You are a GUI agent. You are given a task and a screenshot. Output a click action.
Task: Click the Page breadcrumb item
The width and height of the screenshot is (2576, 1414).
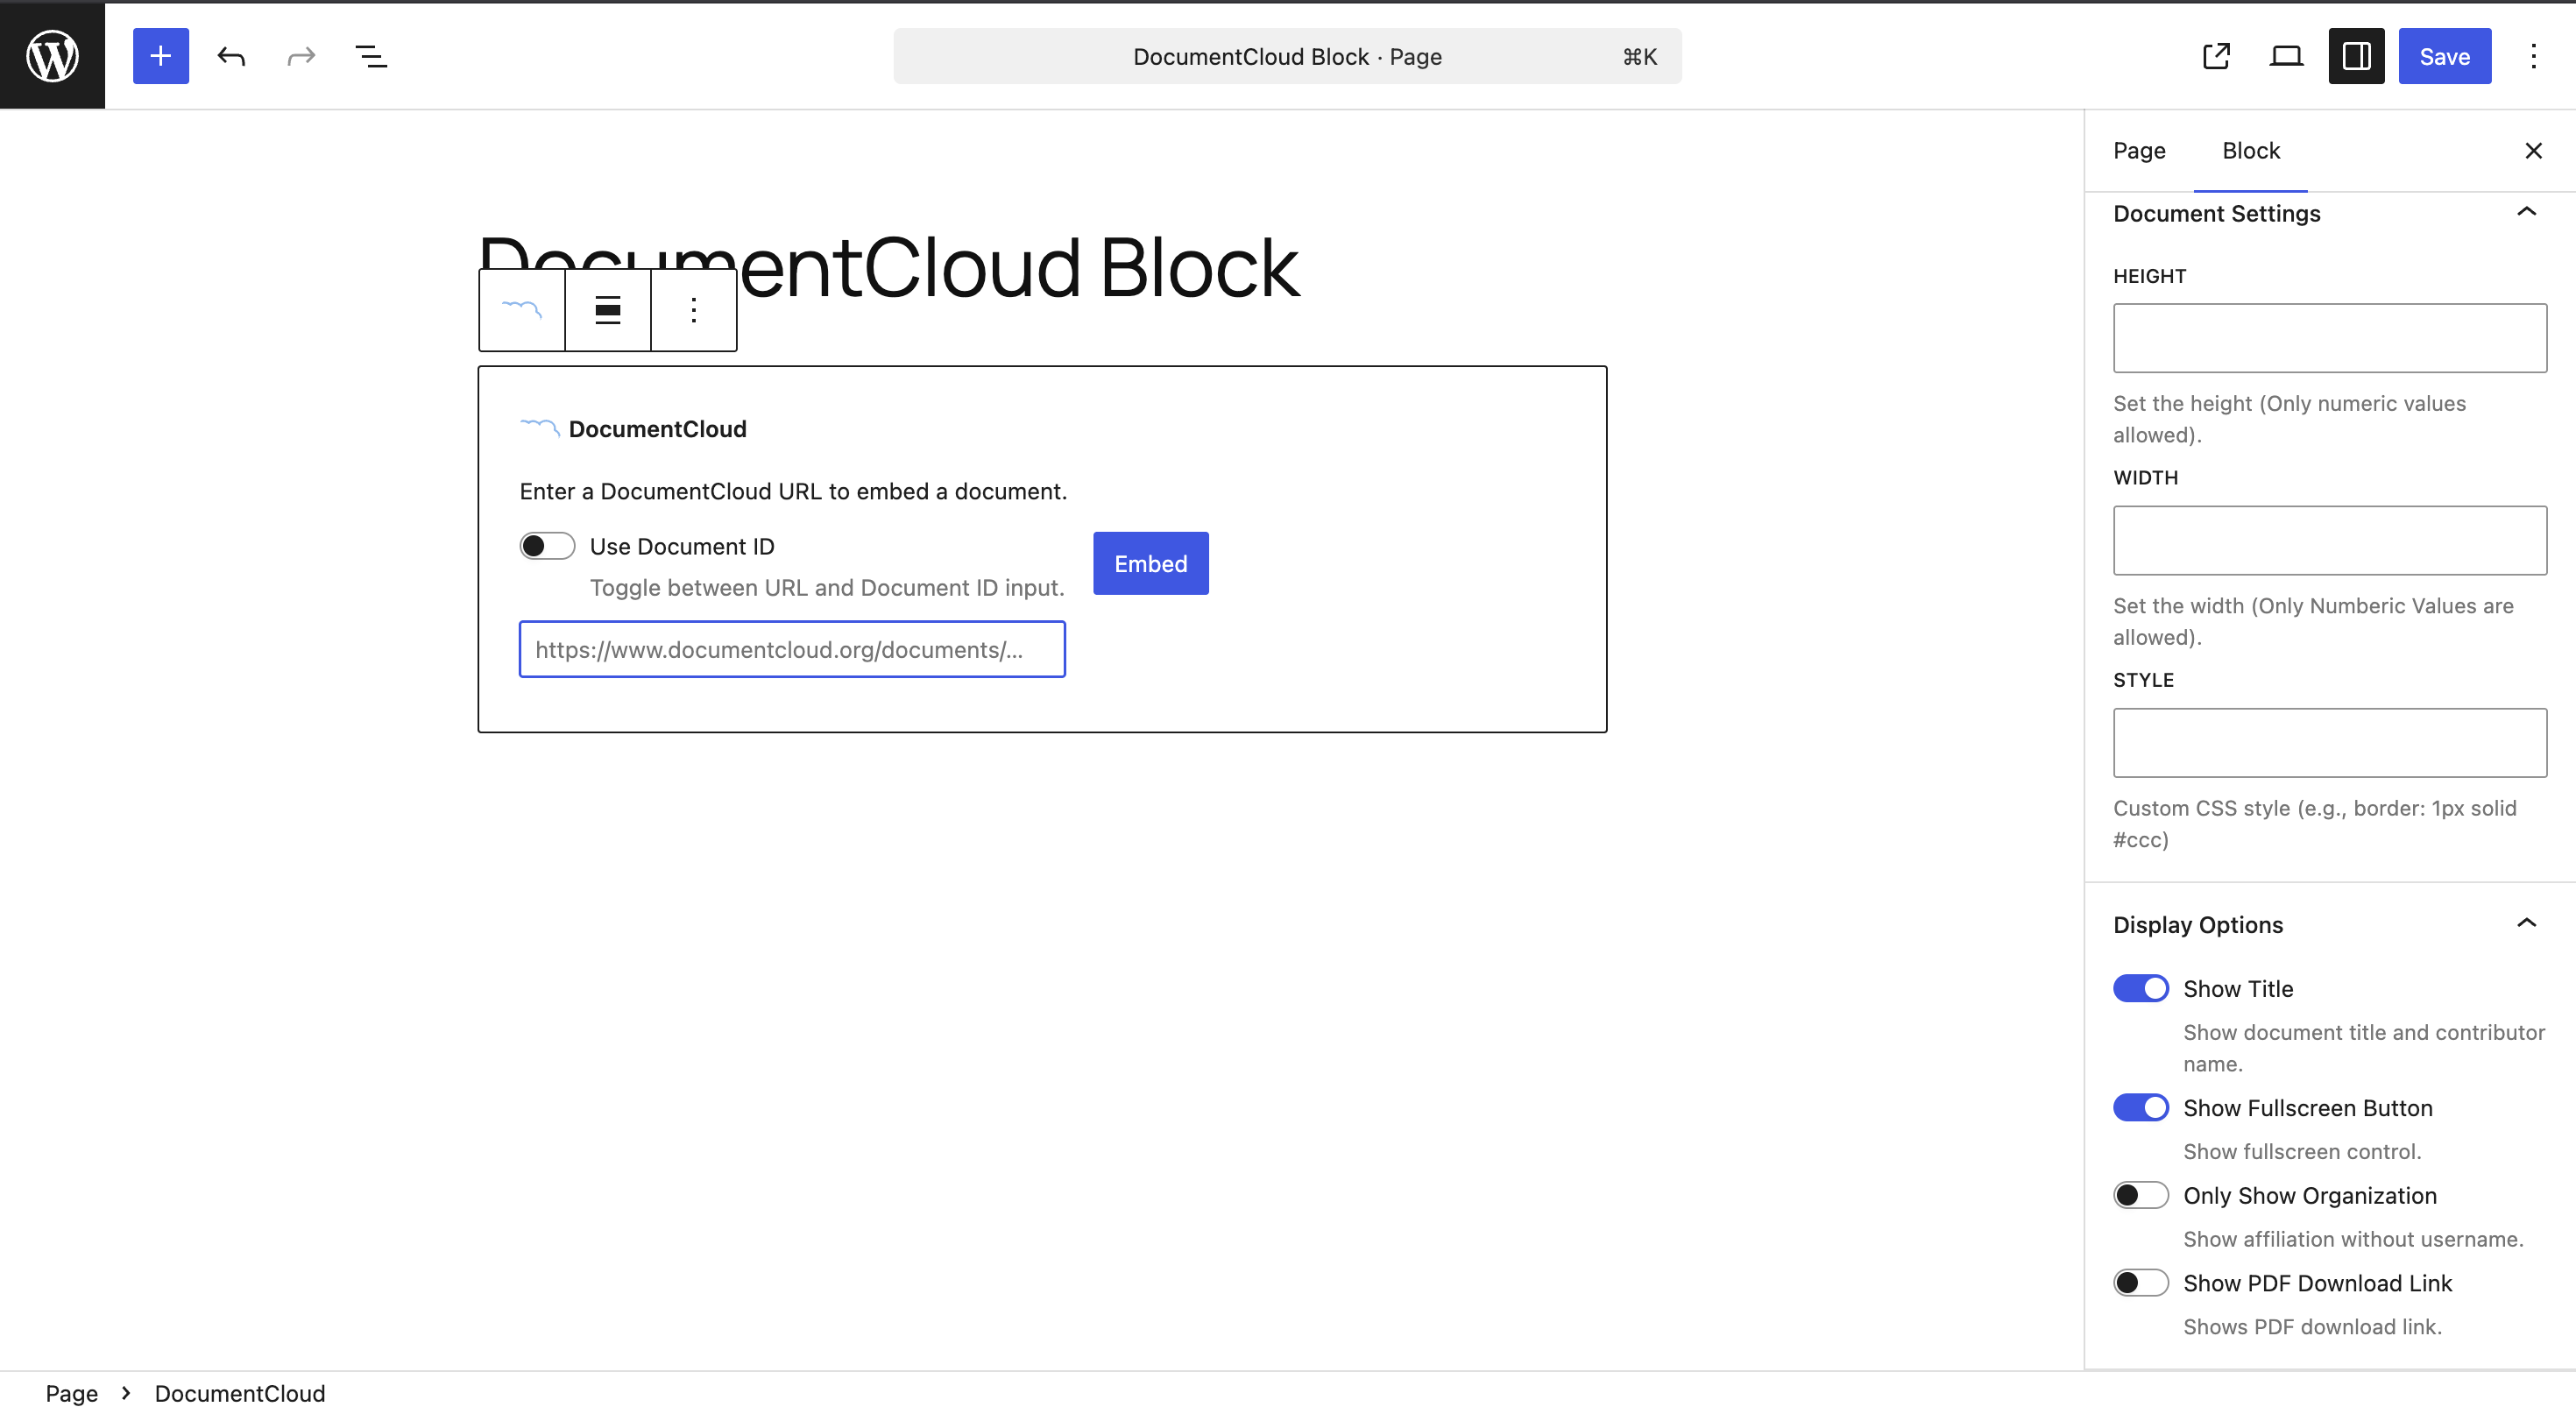pos(72,1393)
